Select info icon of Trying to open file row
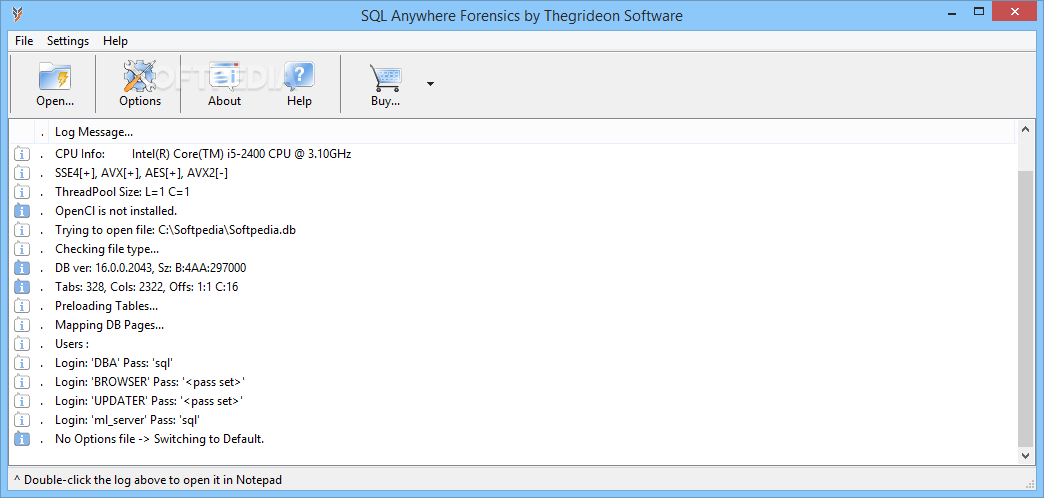Viewport: 1044px width, 498px height. [x=22, y=230]
